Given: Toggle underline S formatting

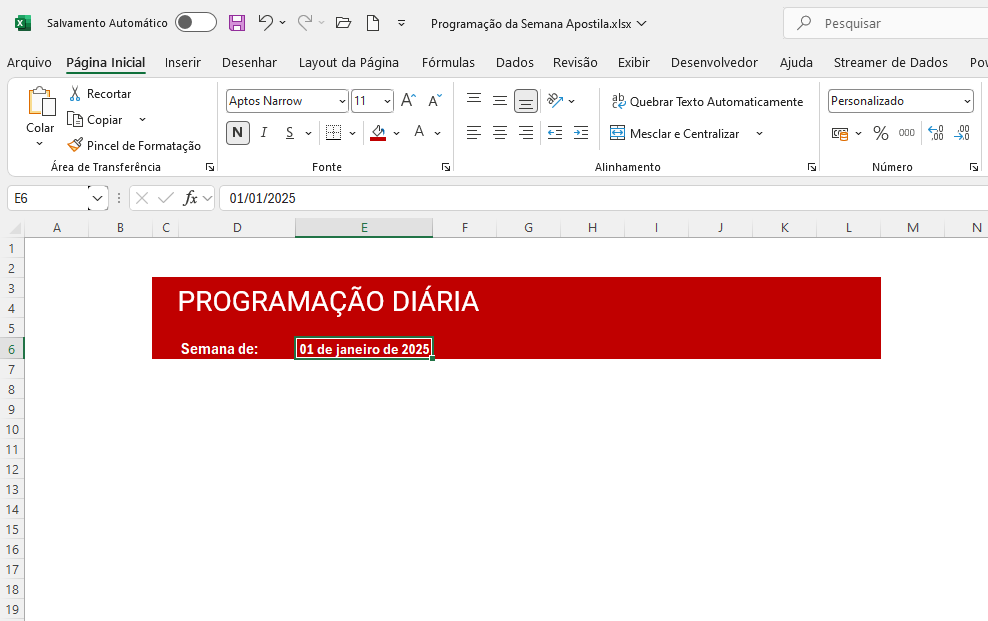Looking at the screenshot, I should tap(289, 132).
